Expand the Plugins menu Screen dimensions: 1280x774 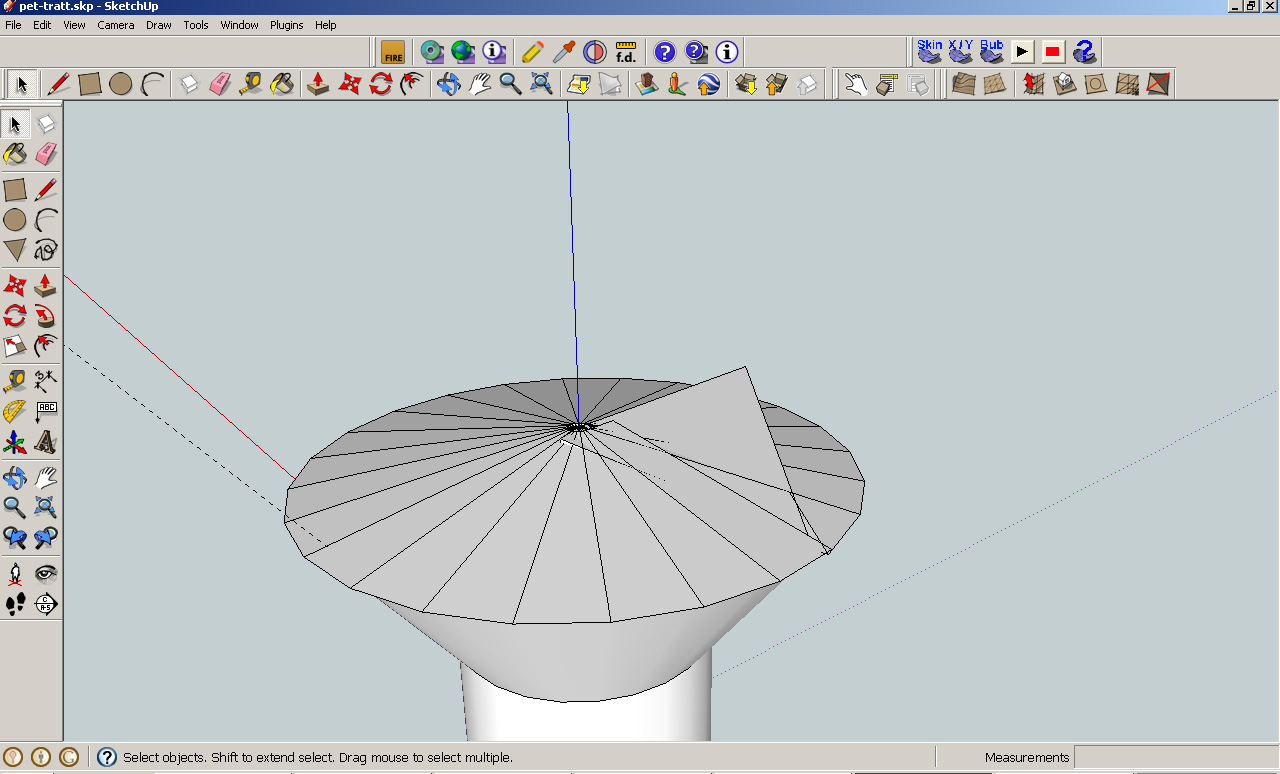pyautogui.click(x=286, y=25)
